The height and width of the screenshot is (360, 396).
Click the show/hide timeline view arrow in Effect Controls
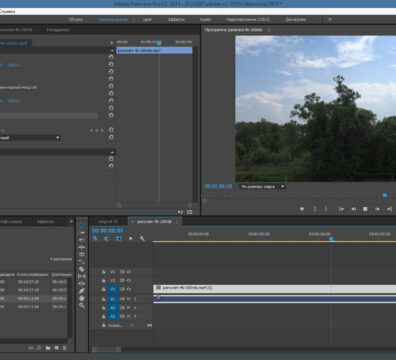112,43
